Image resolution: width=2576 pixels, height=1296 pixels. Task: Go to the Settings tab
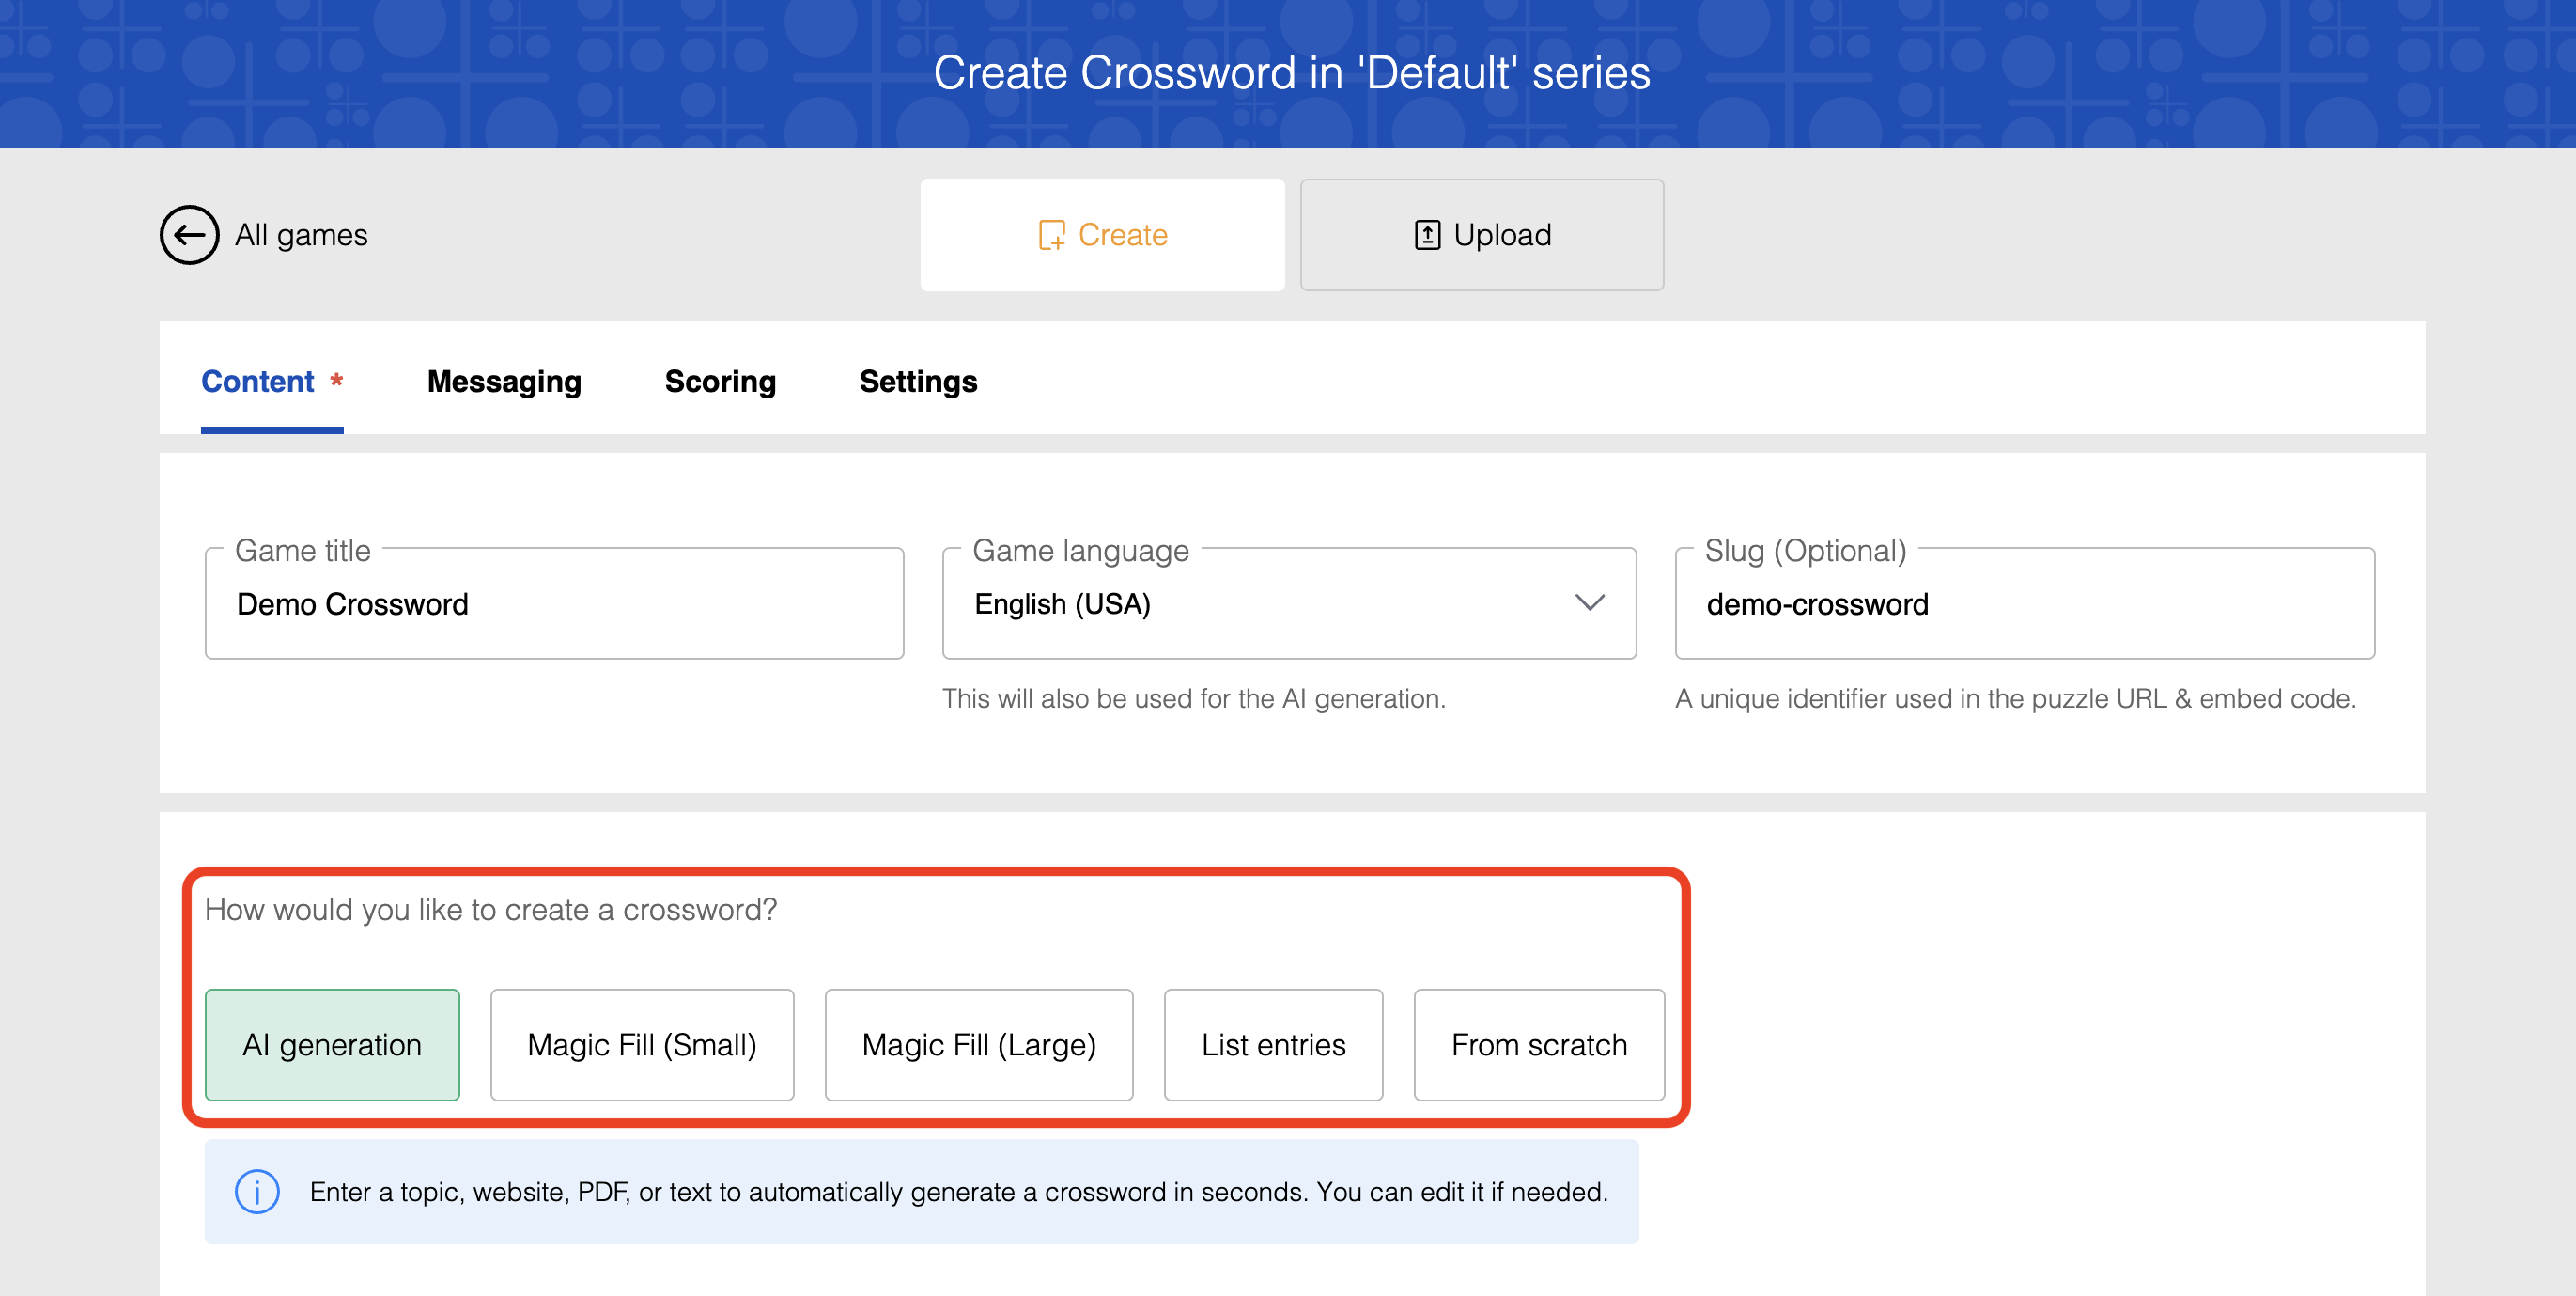coord(918,381)
